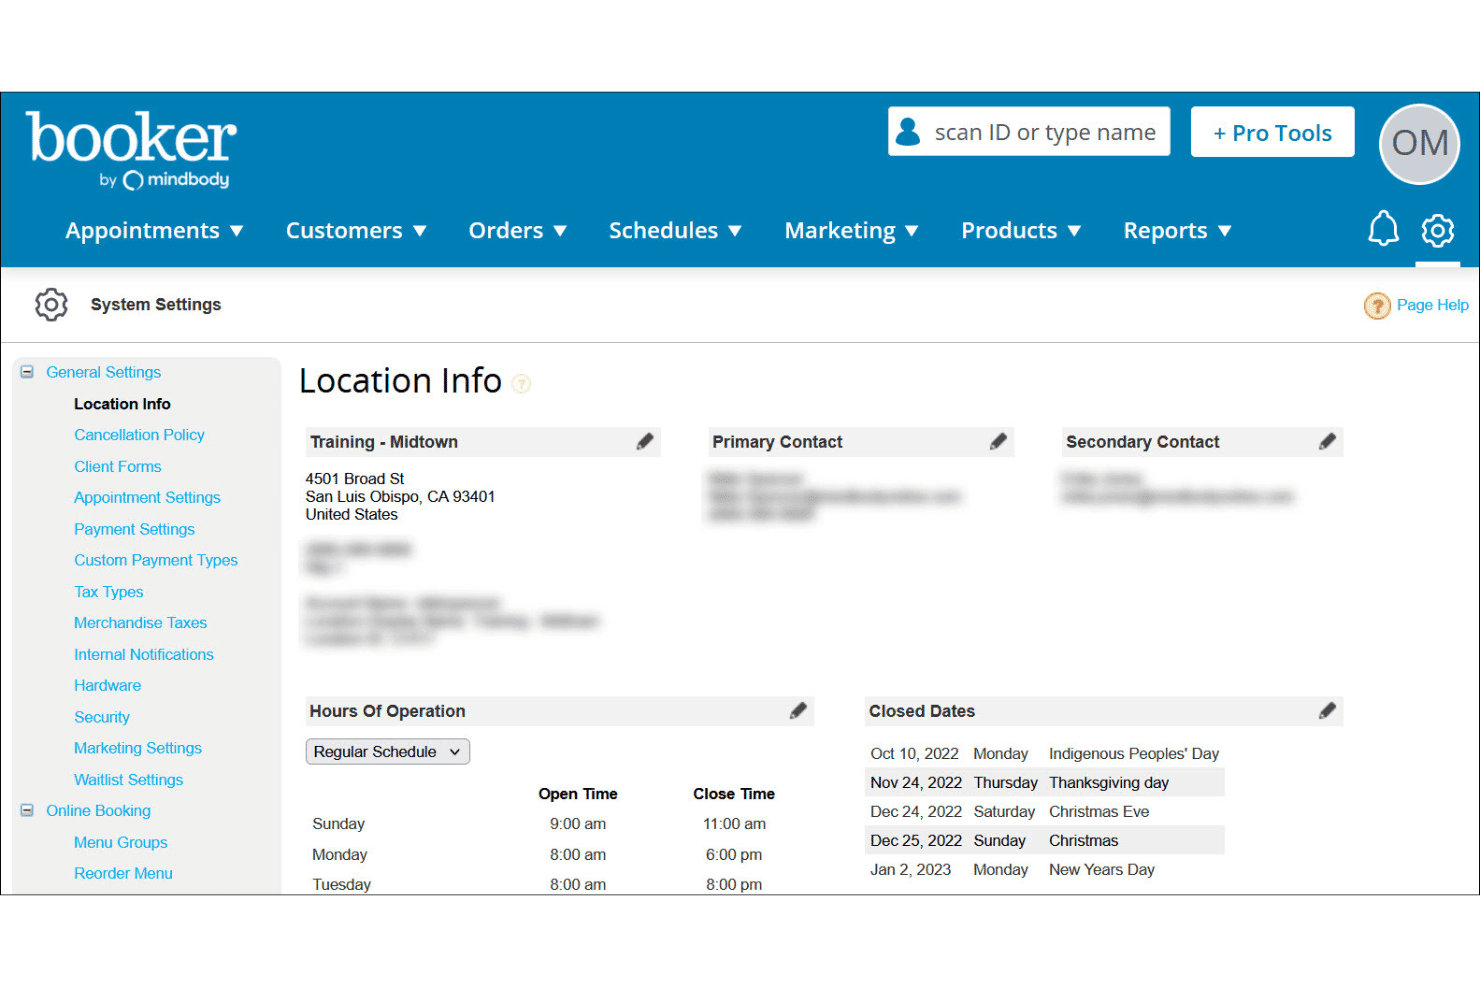1480x987 pixels.
Task: Click the + Pro Tools button
Action: pos(1272,132)
